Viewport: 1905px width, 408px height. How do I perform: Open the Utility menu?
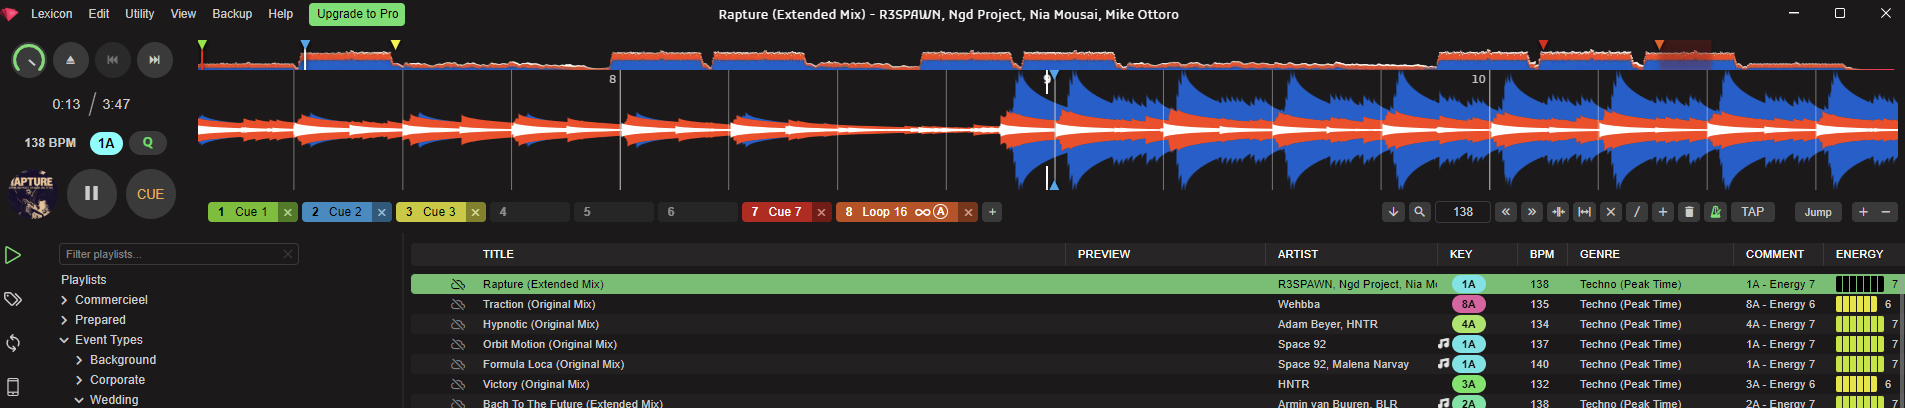[139, 14]
